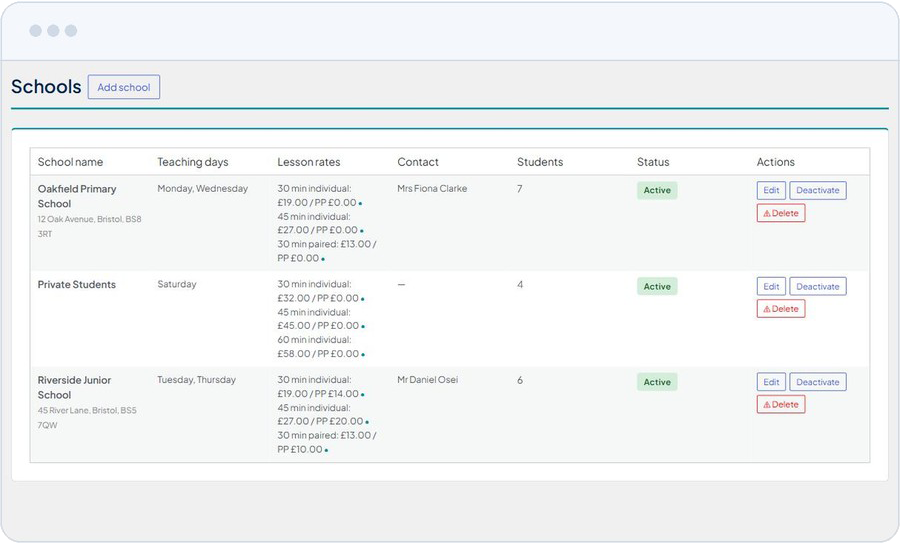Viewport: 900px width, 544px height.
Task: Click teaching days Monday, Wednesday
Action: tap(203, 189)
